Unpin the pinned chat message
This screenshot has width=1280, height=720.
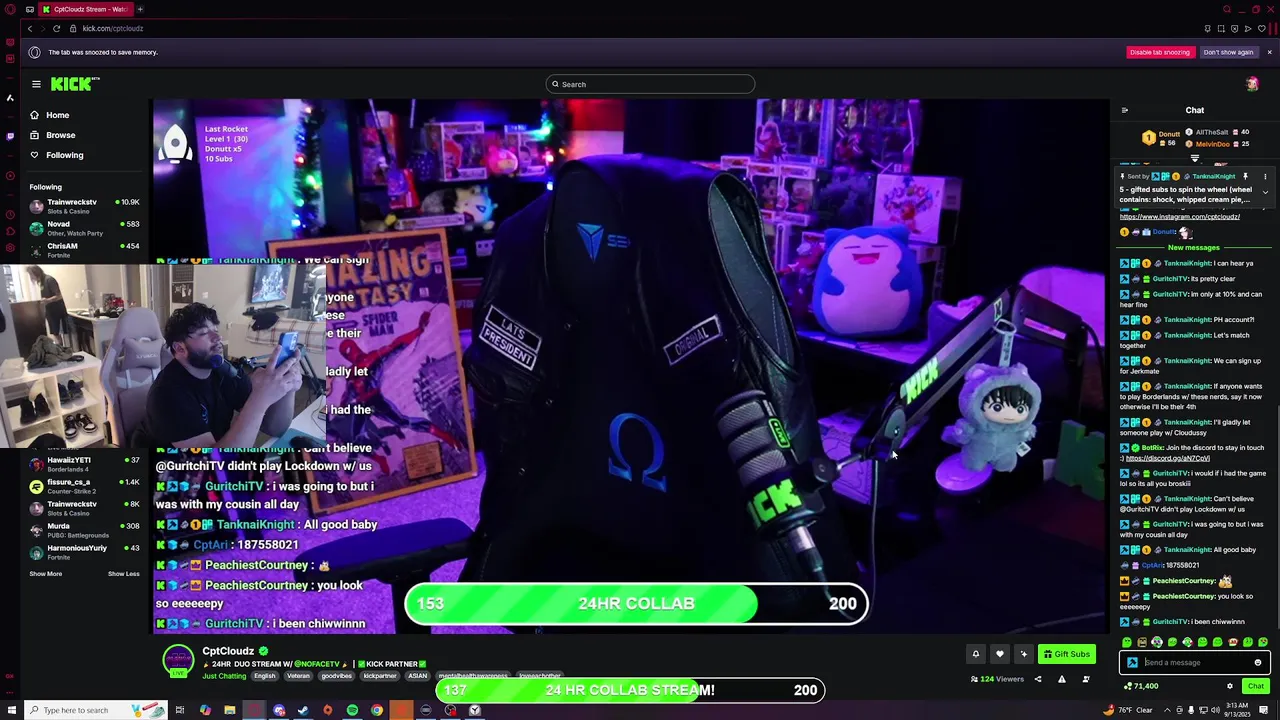(x=1245, y=176)
